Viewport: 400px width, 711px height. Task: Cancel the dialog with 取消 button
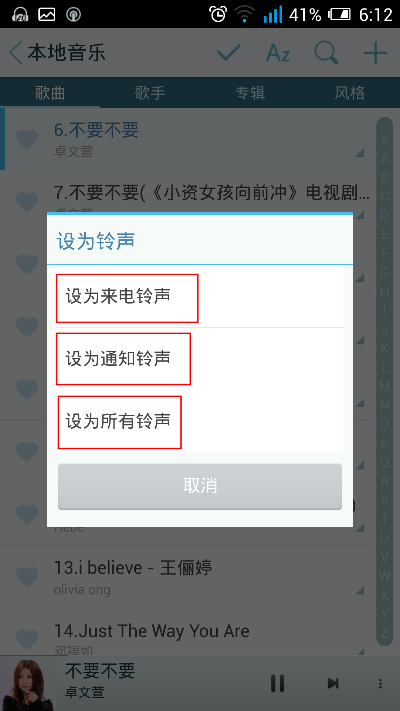tap(200, 486)
